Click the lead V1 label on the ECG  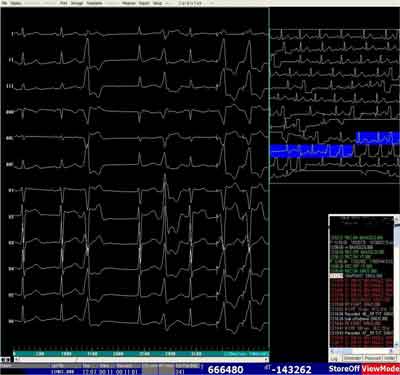(11, 190)
